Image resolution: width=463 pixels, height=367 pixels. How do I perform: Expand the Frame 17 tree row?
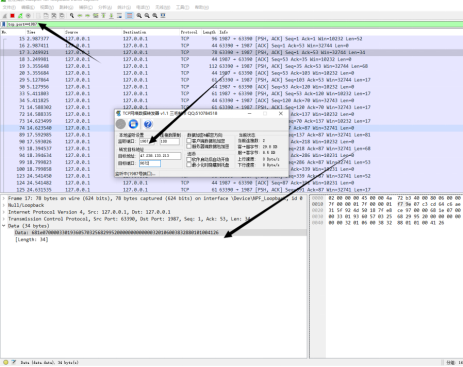4,198
